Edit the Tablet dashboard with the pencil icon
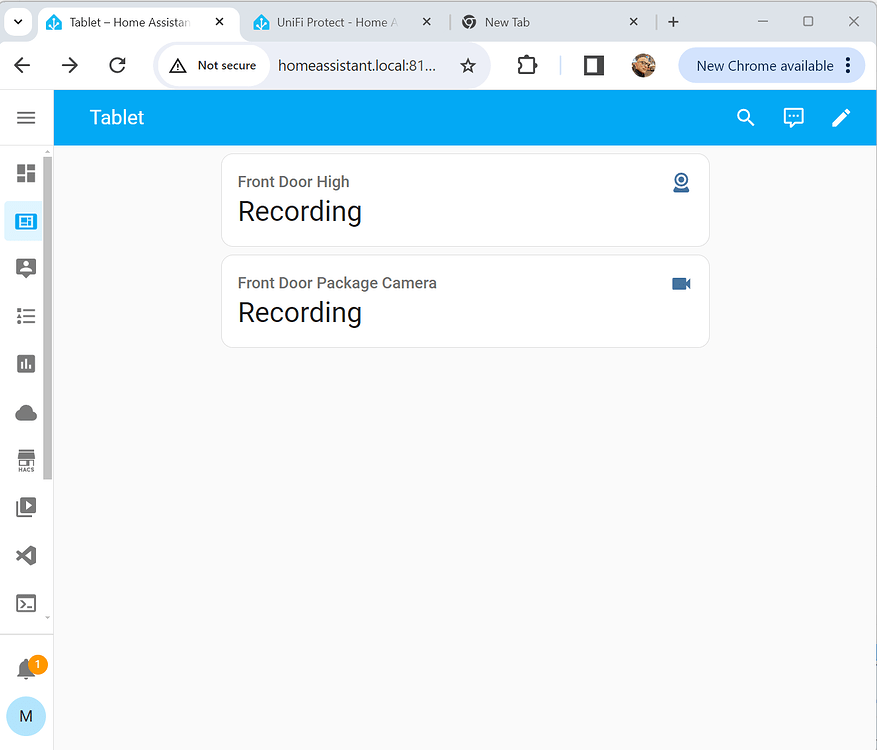The width and height of the screenshot is (877, 750). pyautogui.click(x=841, y=117)
